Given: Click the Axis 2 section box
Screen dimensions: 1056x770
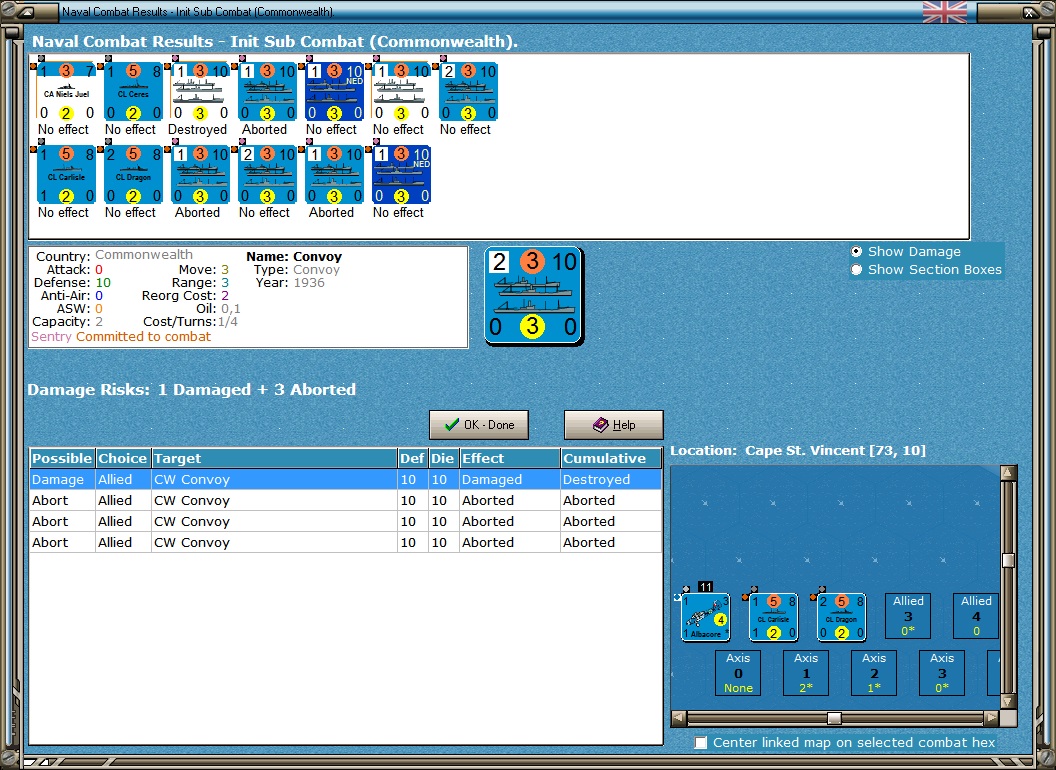Looking at the screenshot, I should click(873, 672).
